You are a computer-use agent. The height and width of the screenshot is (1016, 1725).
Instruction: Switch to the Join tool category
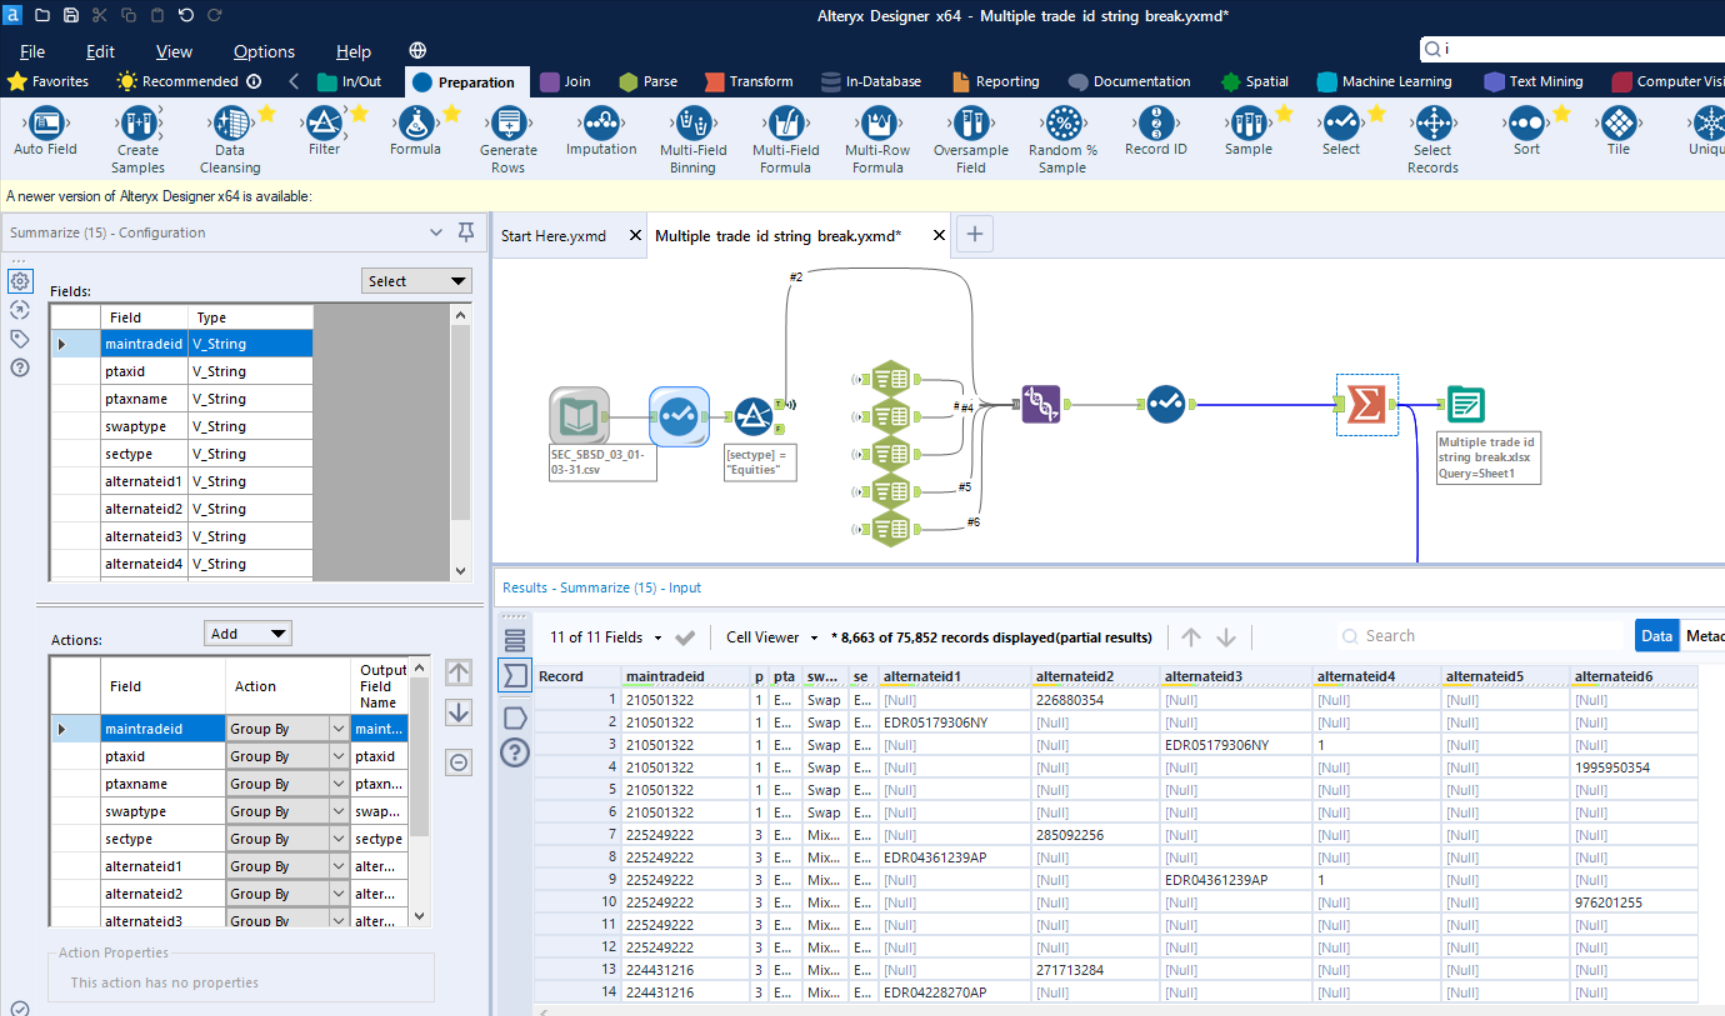566,82
